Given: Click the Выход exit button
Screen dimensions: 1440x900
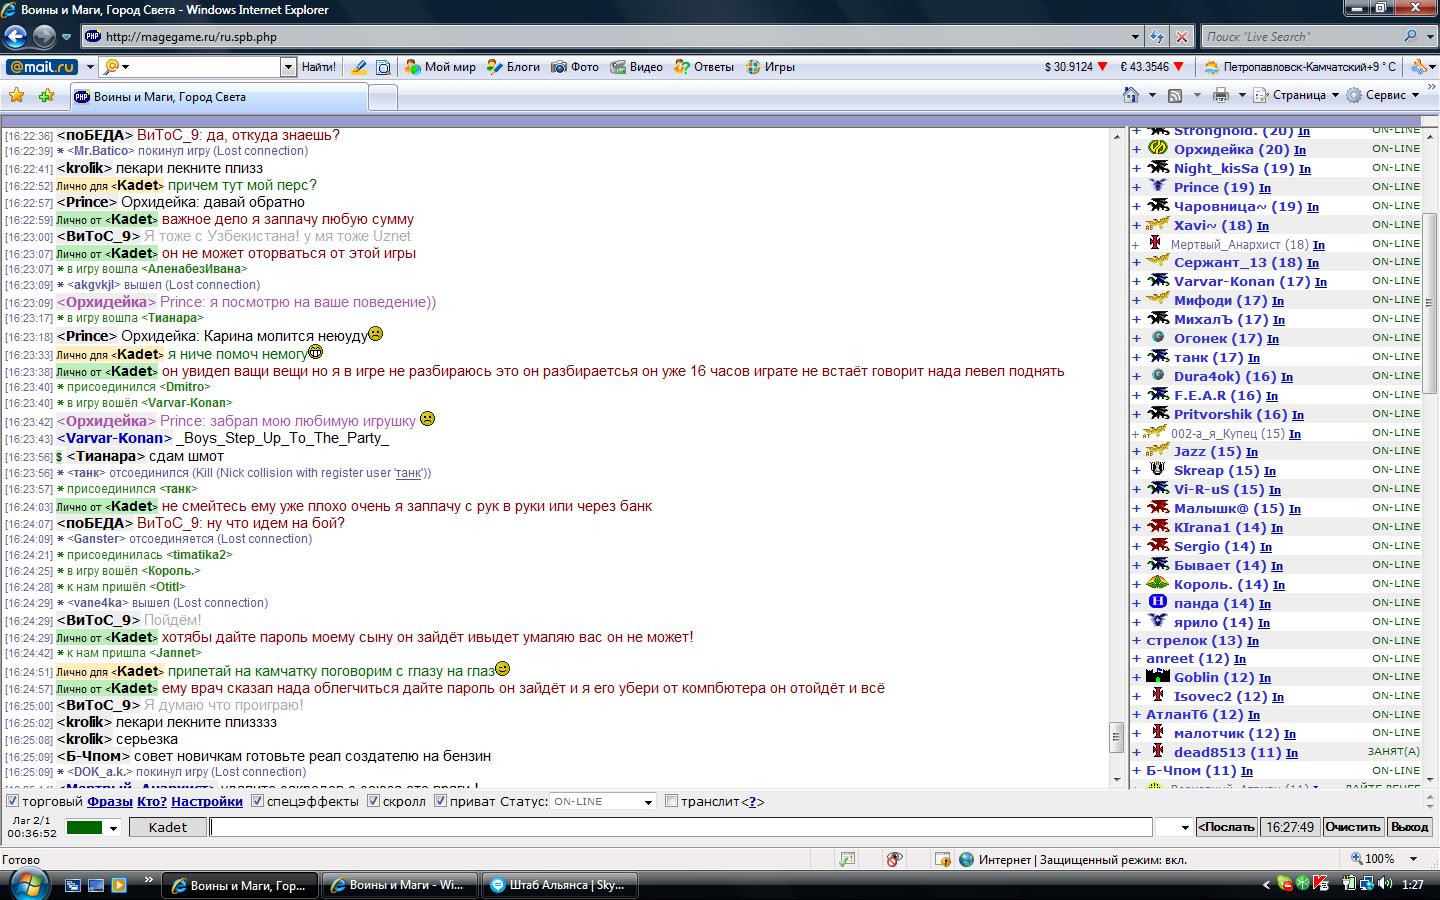Looking at the screenshot, I should click(1410, 827).
